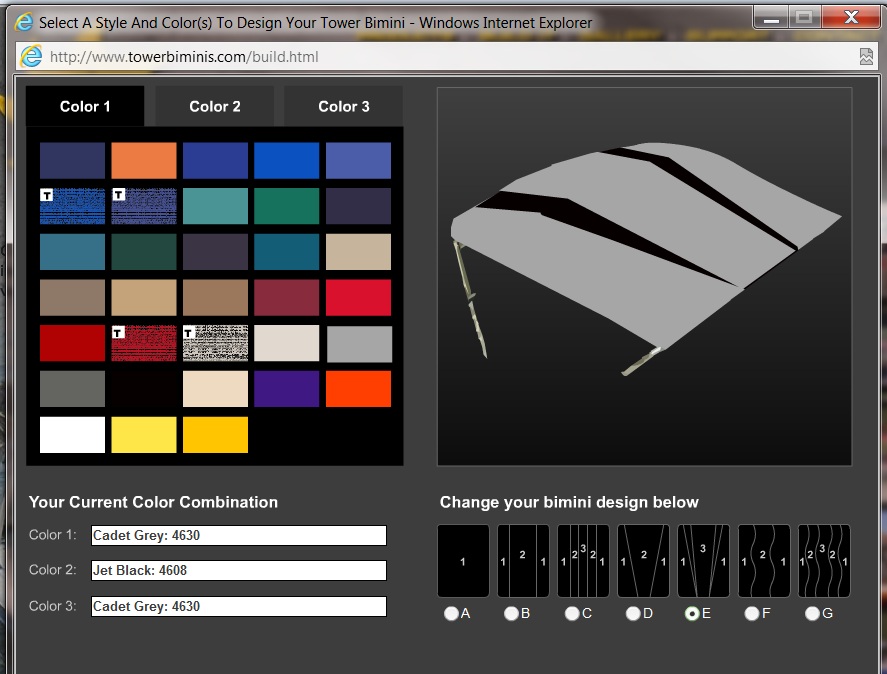Pick the design G wavy five-stripe thumbnail
This screenshot has height=674, width=887.
(x=823, y=561)
